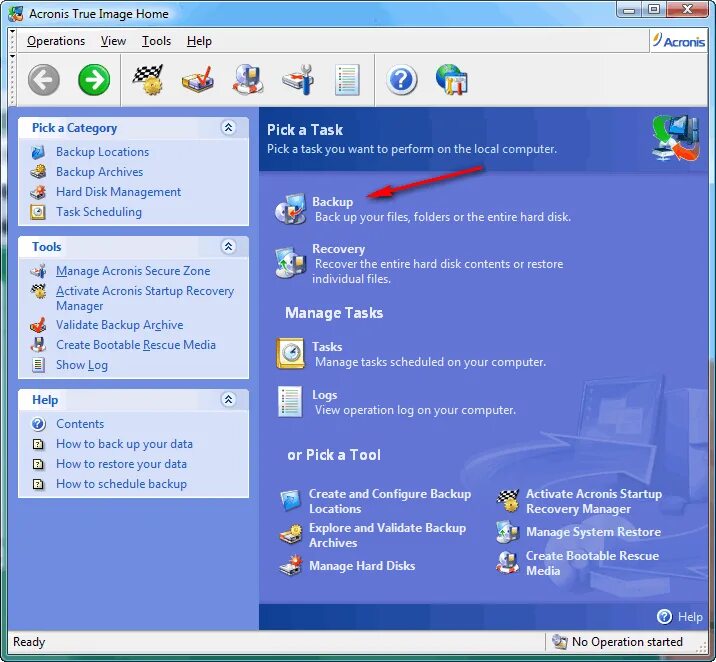Click the Create and Configure Backup Locations icon
Image resolution: width=716 pixels, height=662 pixels.
(291, 501)
